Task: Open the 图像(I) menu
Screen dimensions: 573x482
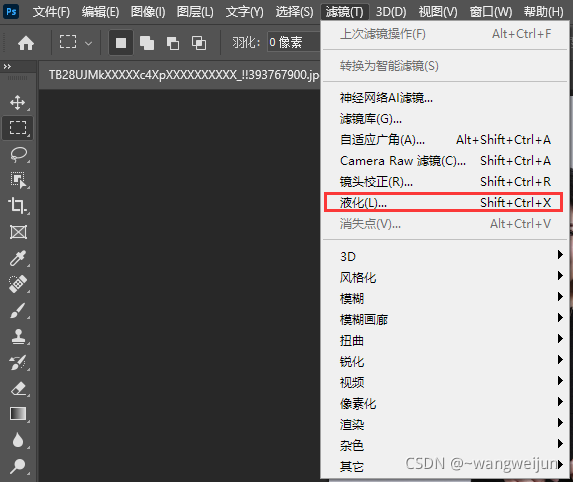Action: [x=148, y=12]
